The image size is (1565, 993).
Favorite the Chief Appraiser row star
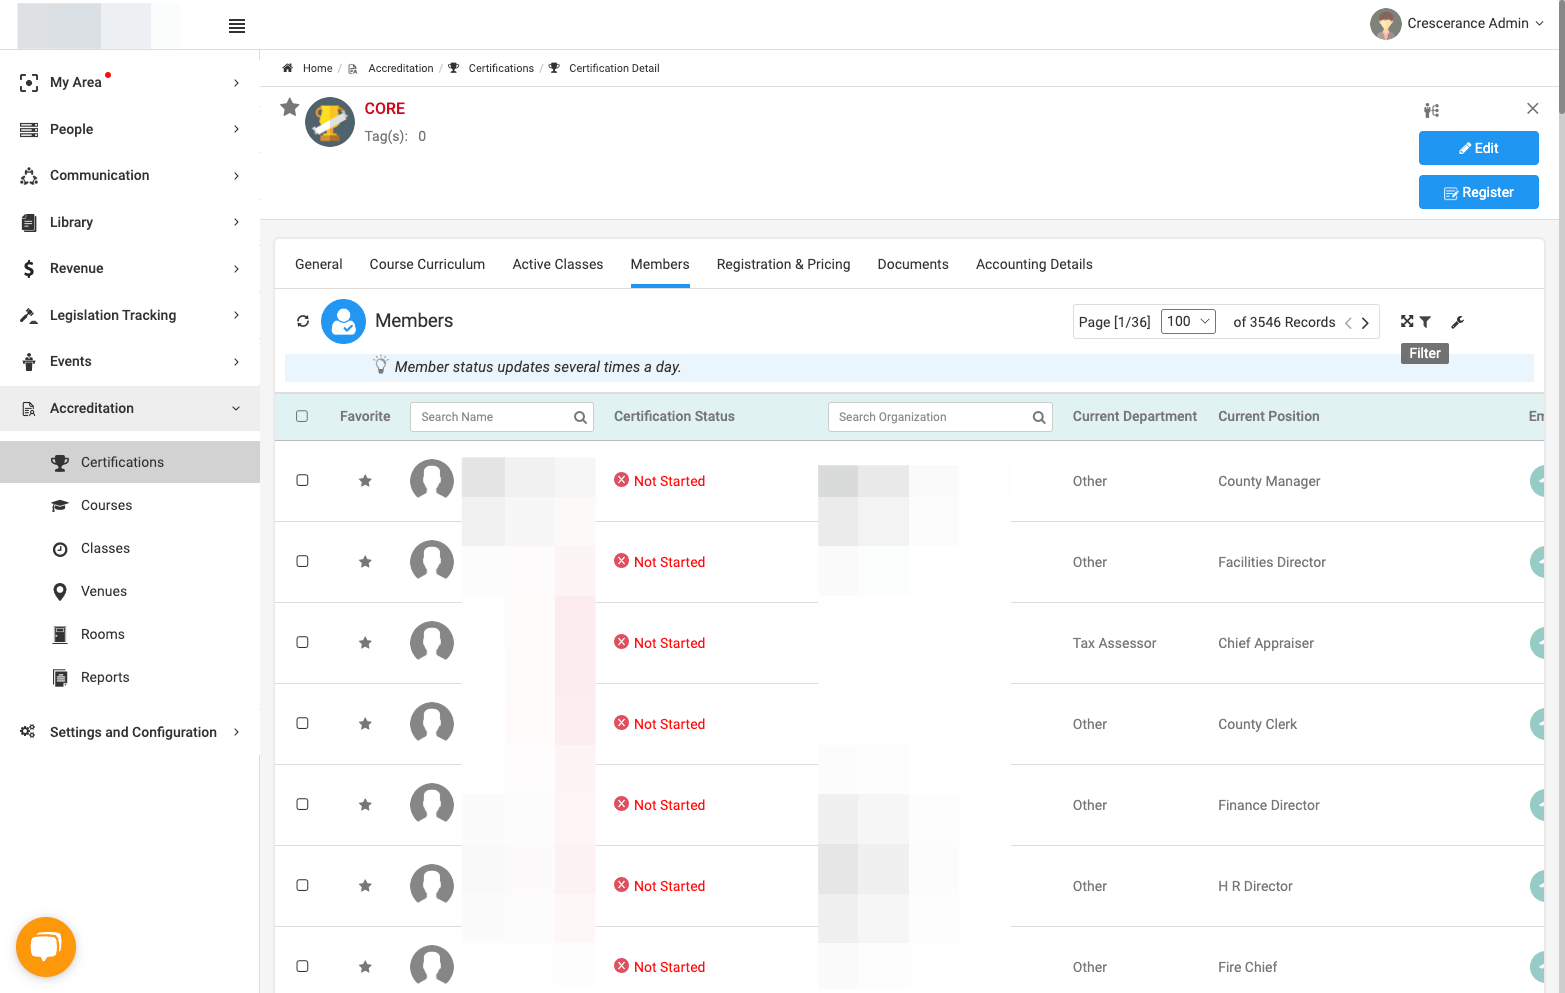coord(365,643)
